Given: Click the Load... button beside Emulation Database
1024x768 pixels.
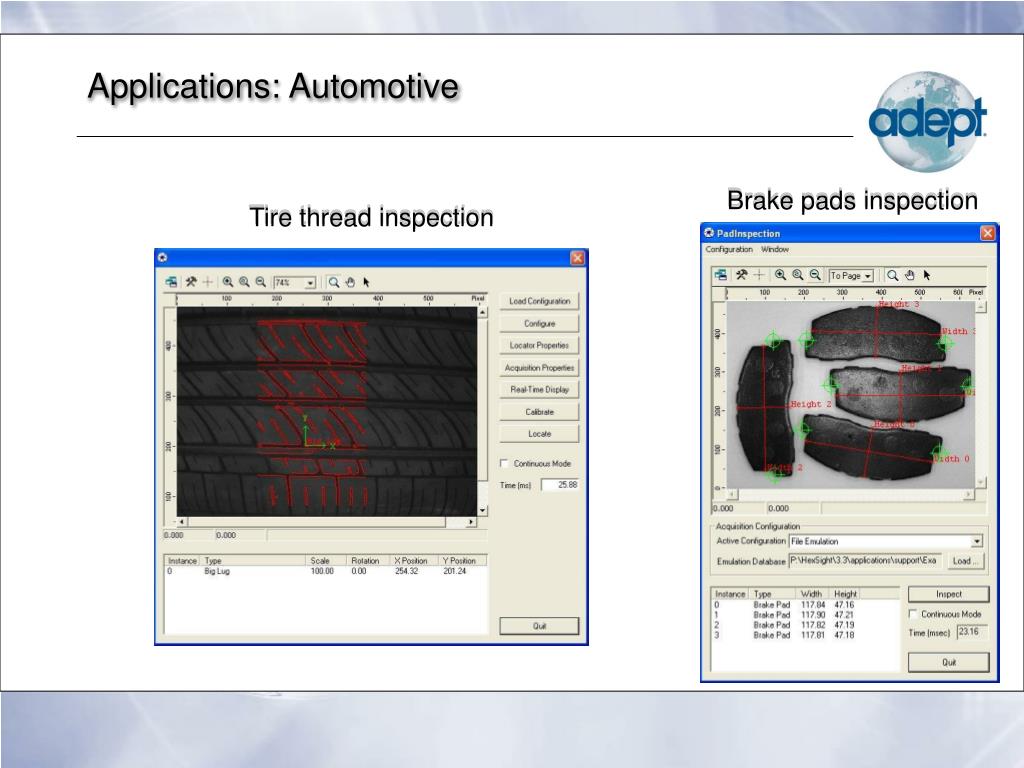Looking at the screenshot, I should click(965, 561).
